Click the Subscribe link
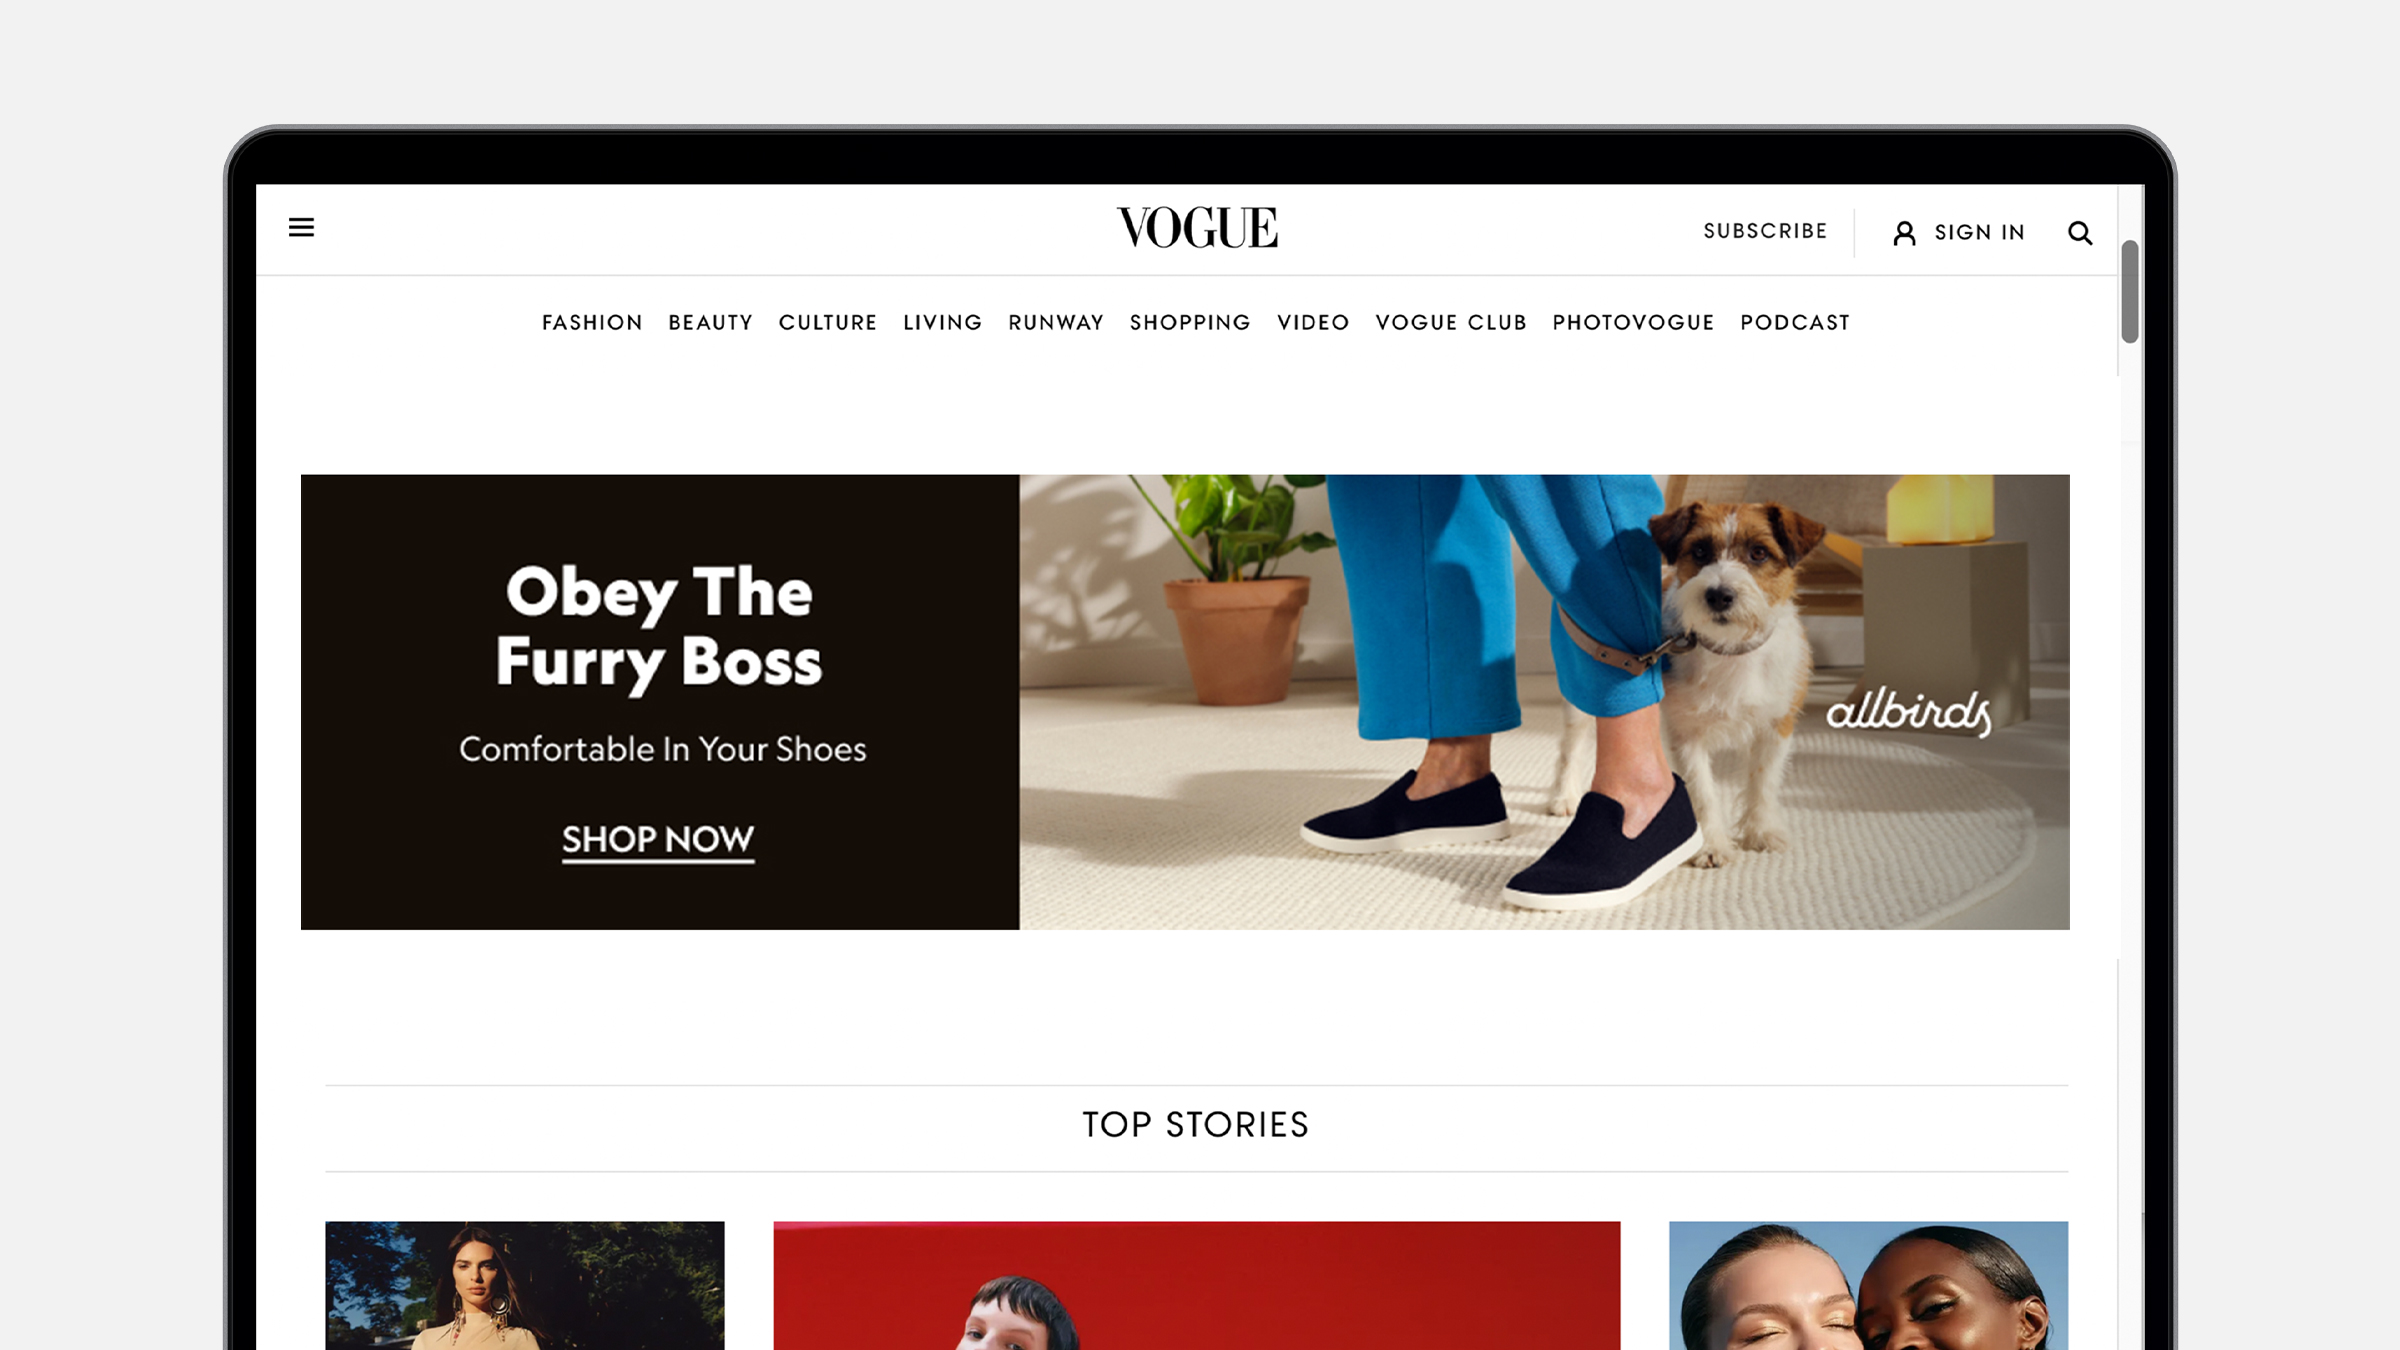Screen dimensions: 2400x1350 coord(1765,231)
